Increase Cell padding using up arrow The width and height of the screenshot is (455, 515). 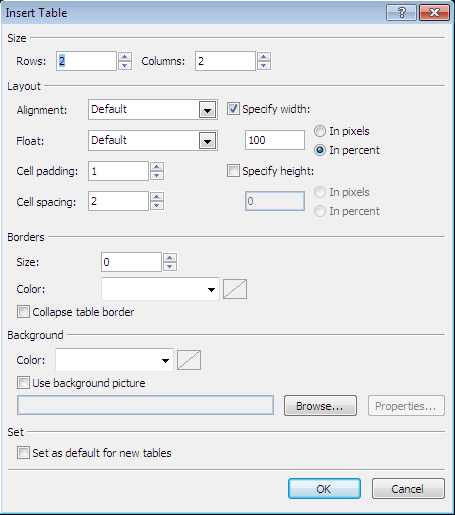pos(157,167)
